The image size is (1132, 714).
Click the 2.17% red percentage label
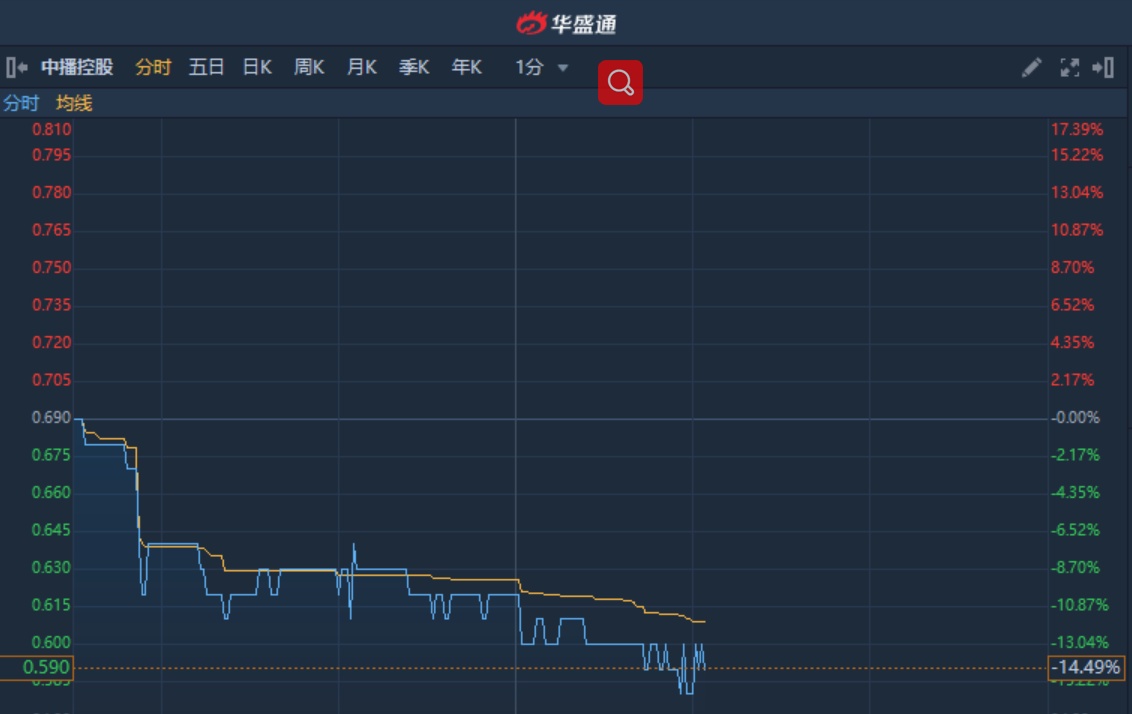1072,380
